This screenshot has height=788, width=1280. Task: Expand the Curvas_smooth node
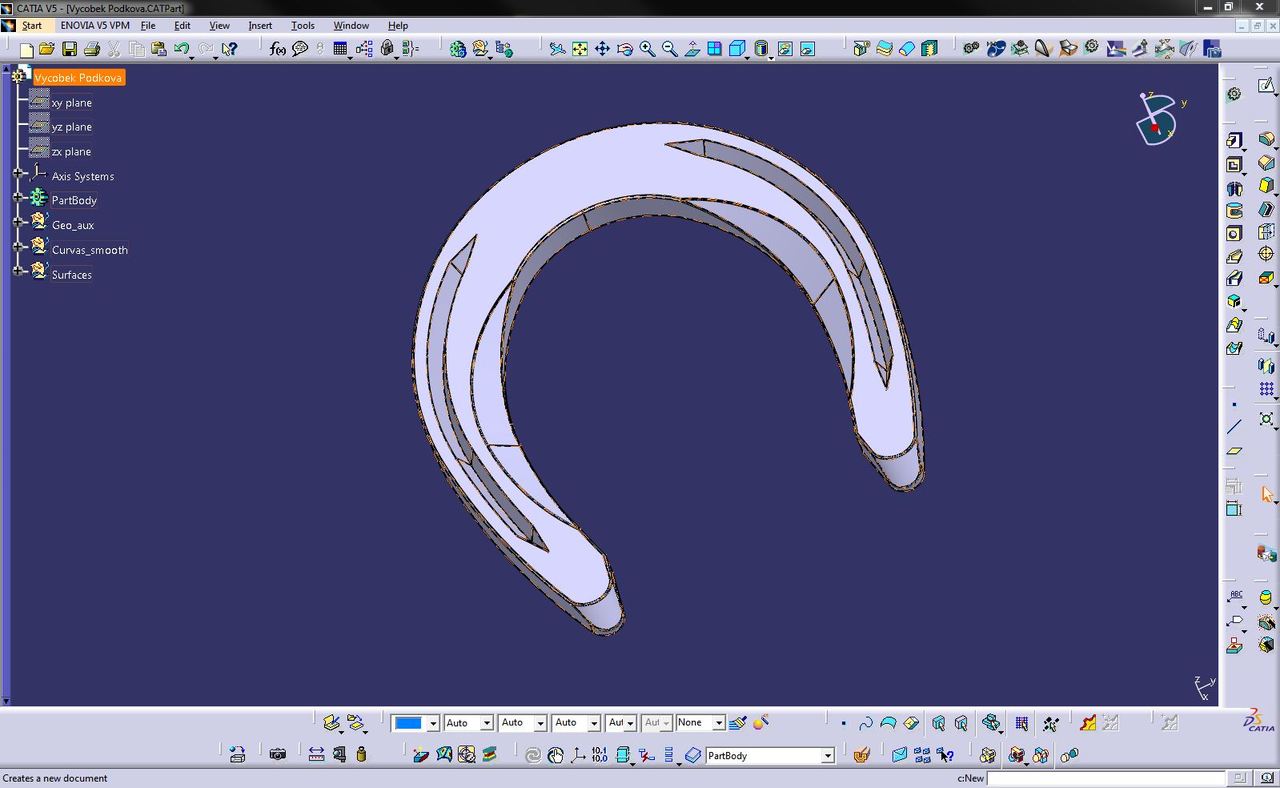pyautogui.click(x=18, y=246)
